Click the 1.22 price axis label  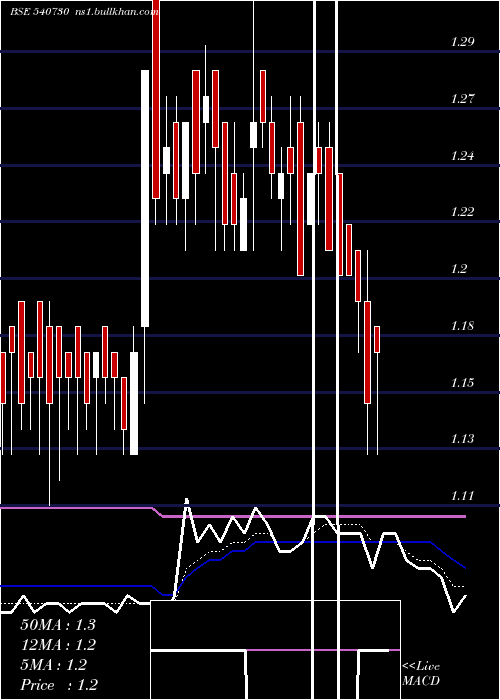tap(462, 212)
